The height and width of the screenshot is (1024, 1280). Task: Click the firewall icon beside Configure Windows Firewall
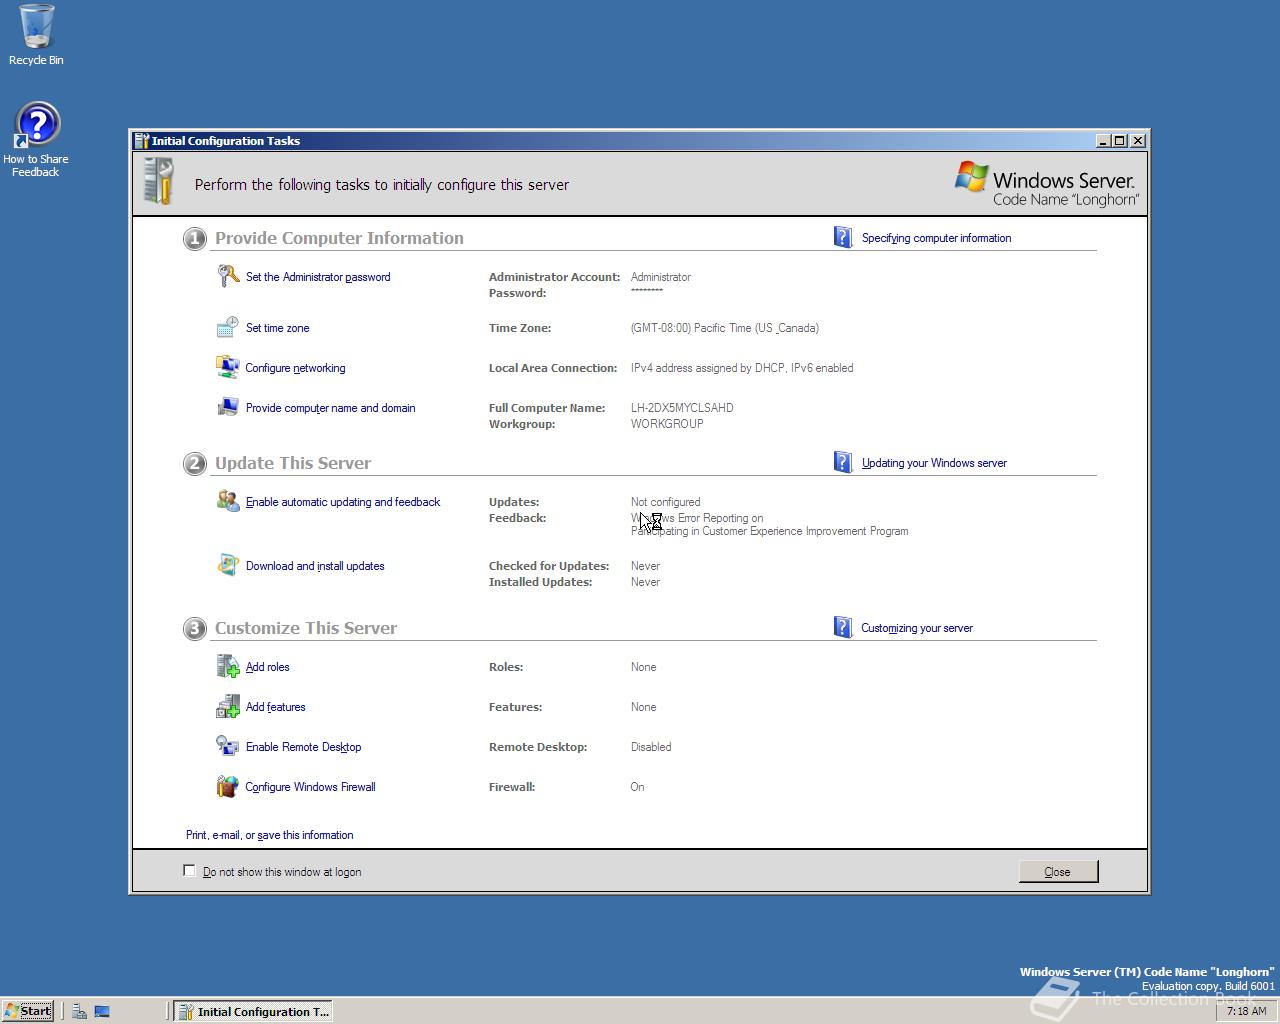click(x=228, y=786)
